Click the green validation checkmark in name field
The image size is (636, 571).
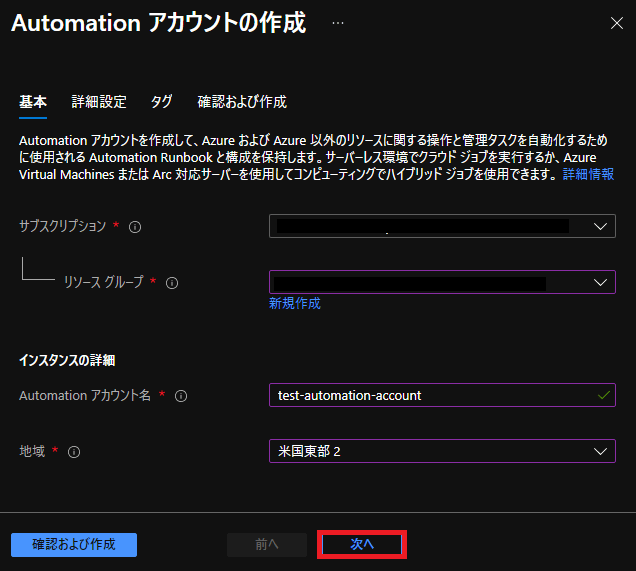(x=604, y=395)
